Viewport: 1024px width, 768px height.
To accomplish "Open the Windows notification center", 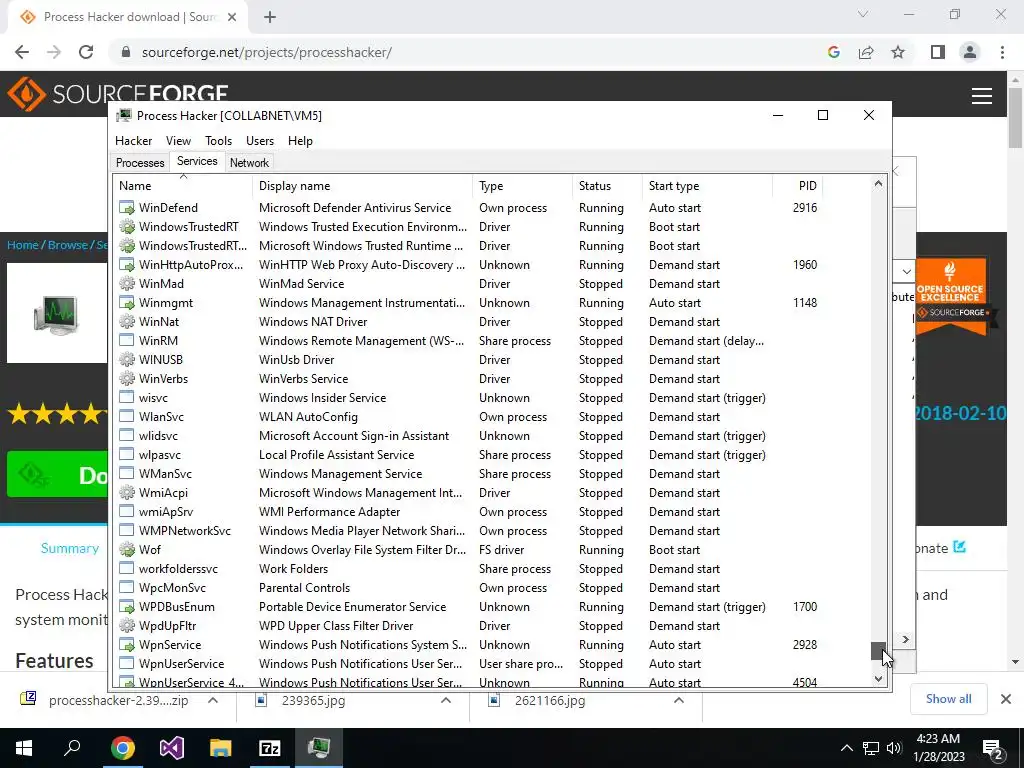I will point(992,748).
